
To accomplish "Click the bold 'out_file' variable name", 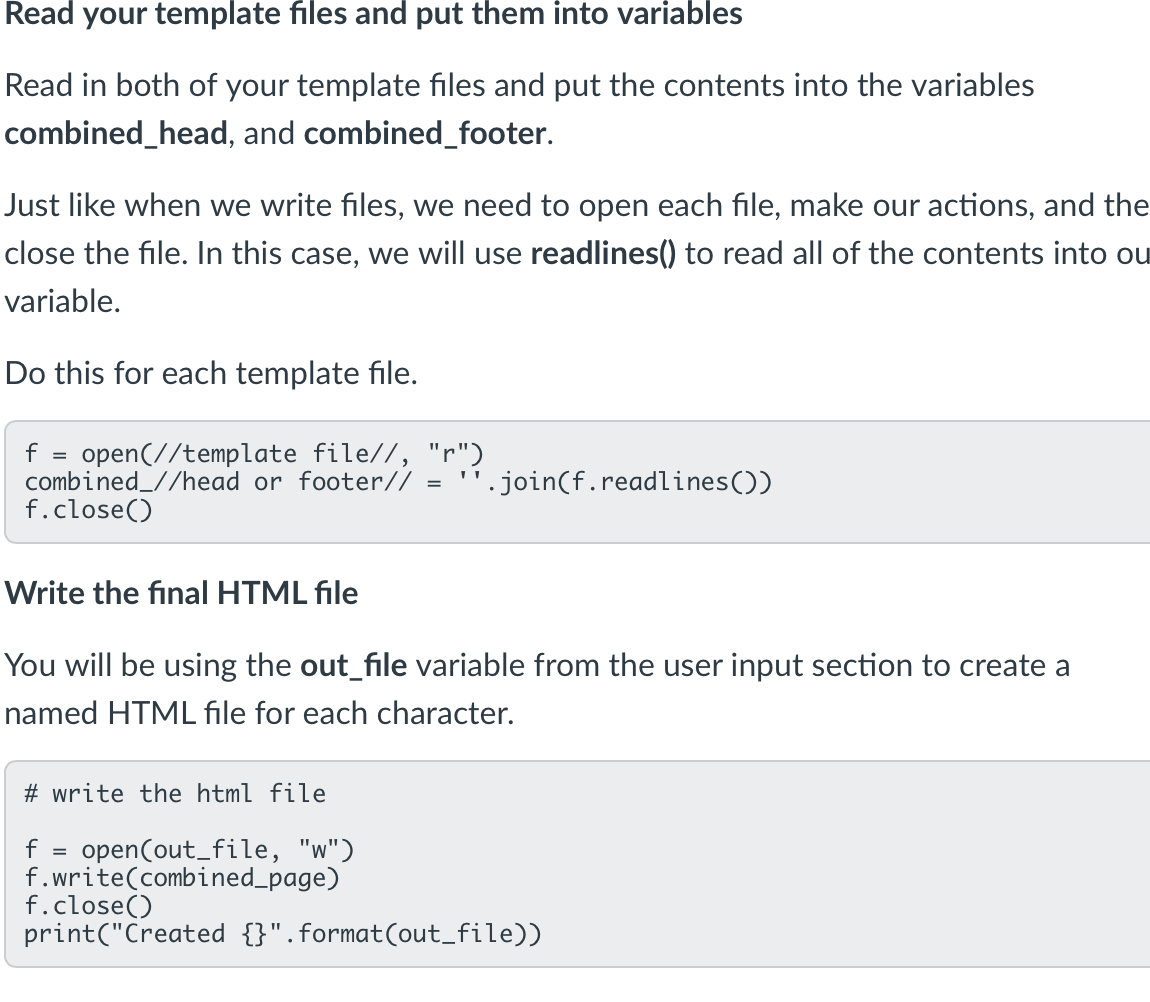I will tap(353, 666).
